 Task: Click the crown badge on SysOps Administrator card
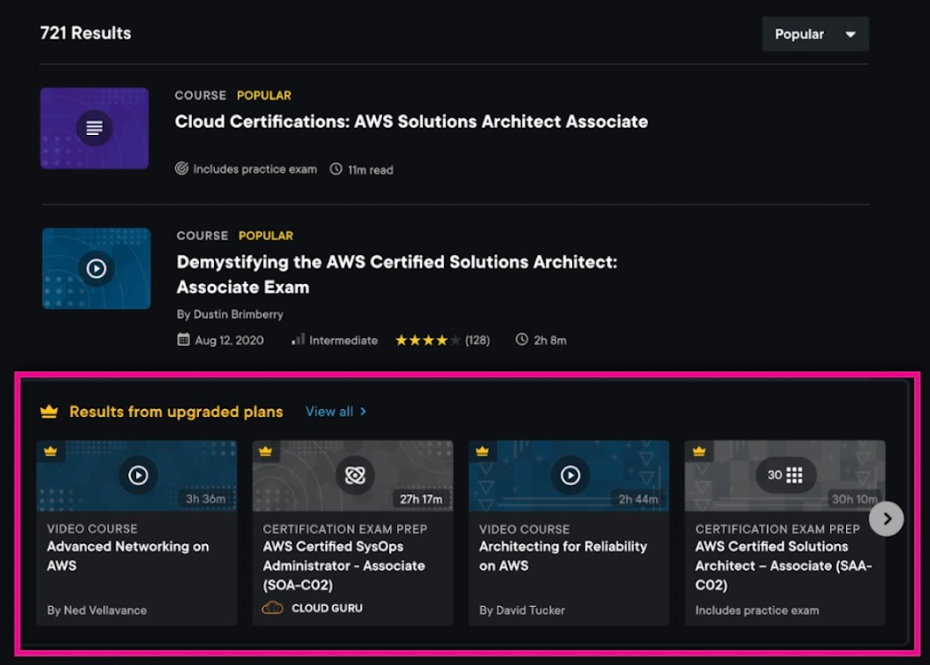coord(265,451)
